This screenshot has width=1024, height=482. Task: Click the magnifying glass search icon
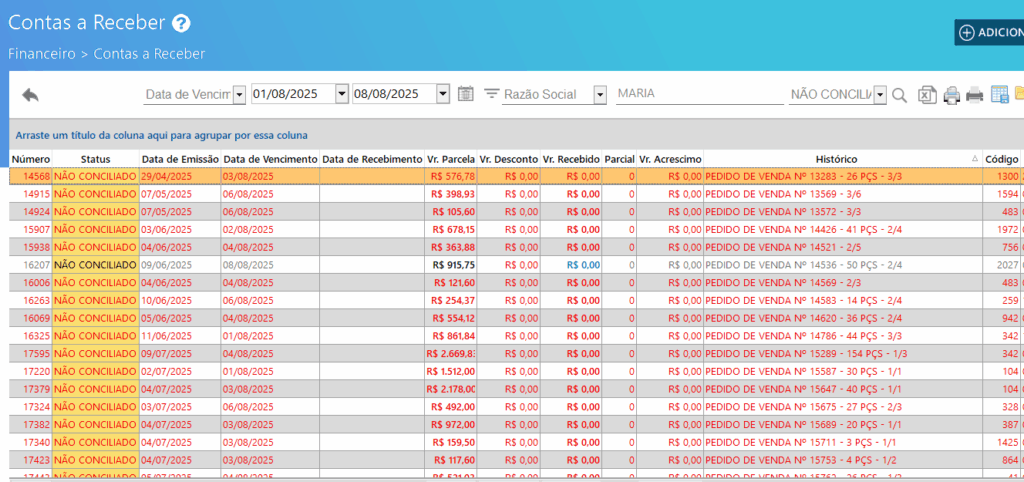899,95
